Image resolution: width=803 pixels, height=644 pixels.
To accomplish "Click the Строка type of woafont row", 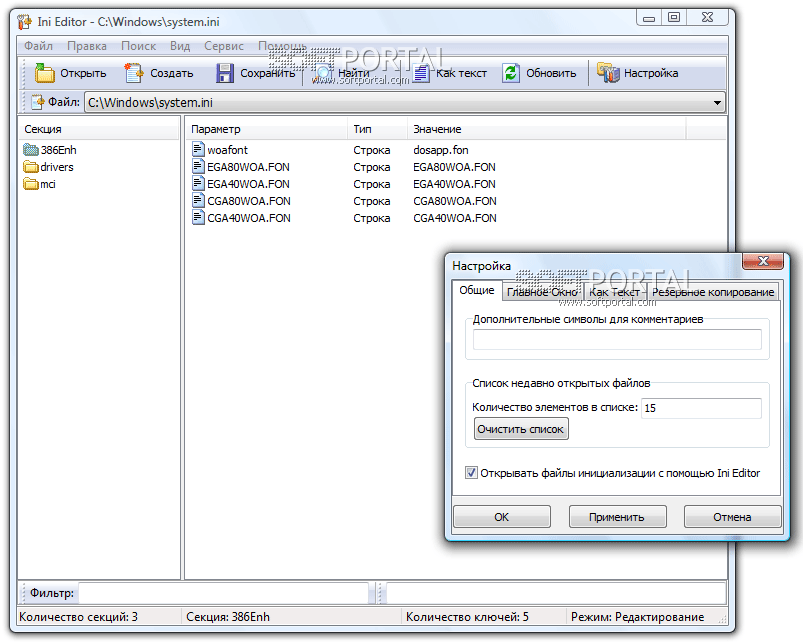I will (x=372, y=150).
